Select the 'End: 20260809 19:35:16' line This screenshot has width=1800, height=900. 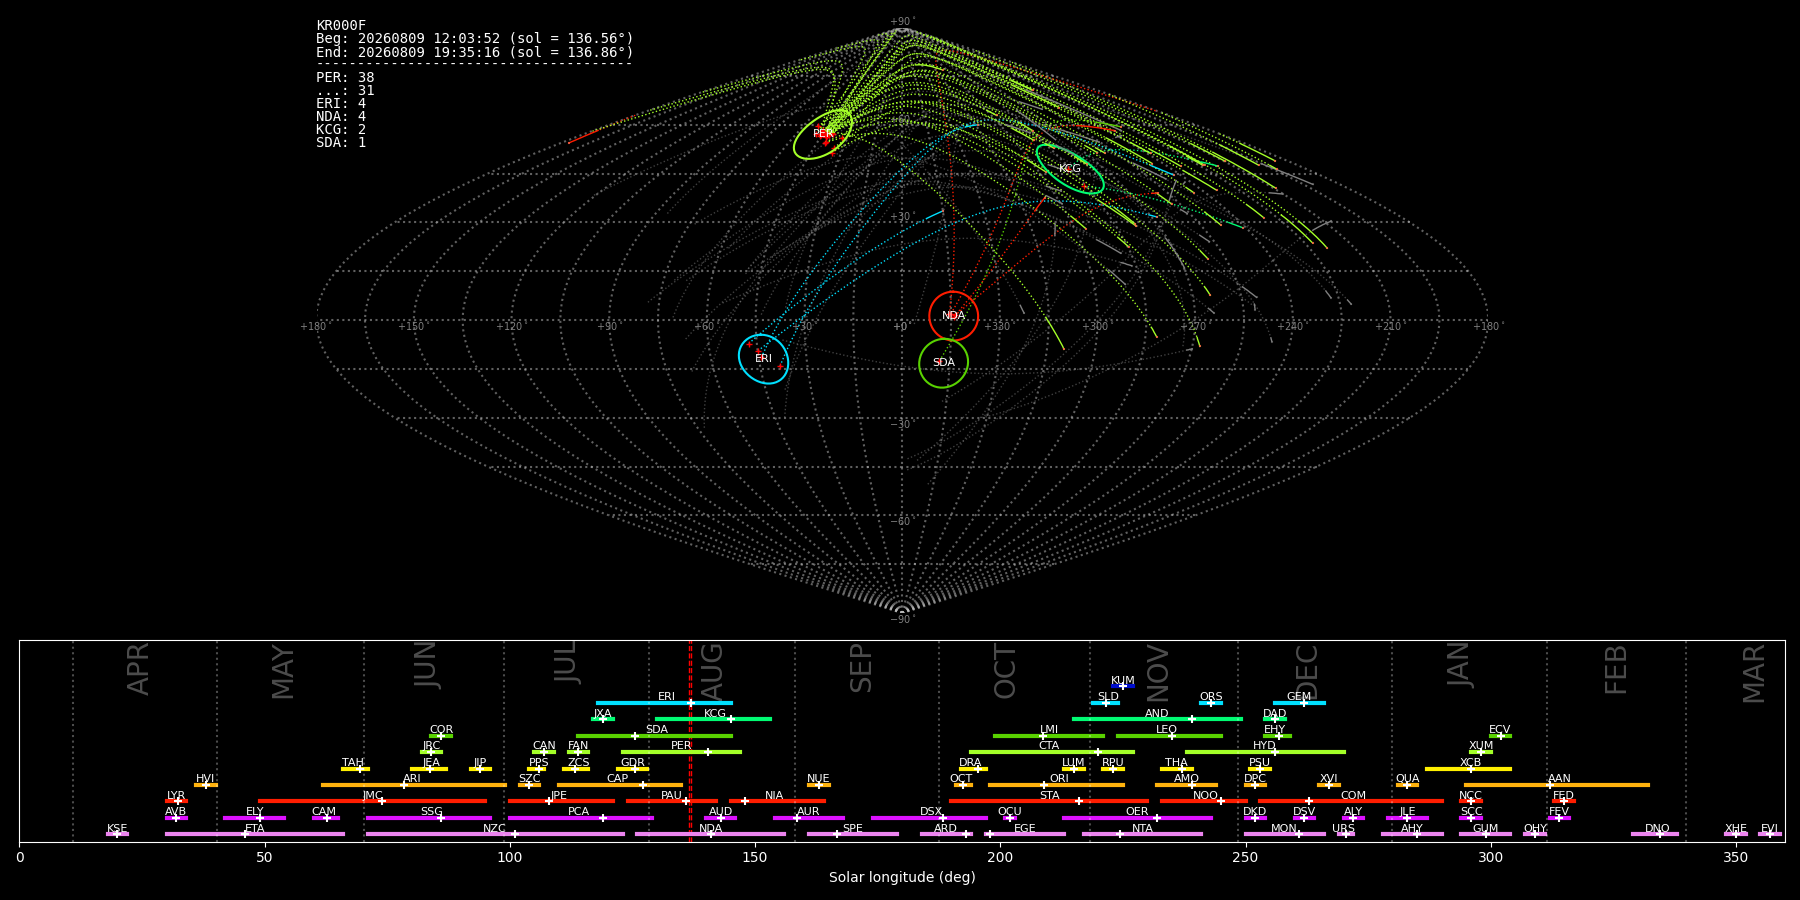tap(475, 52)
